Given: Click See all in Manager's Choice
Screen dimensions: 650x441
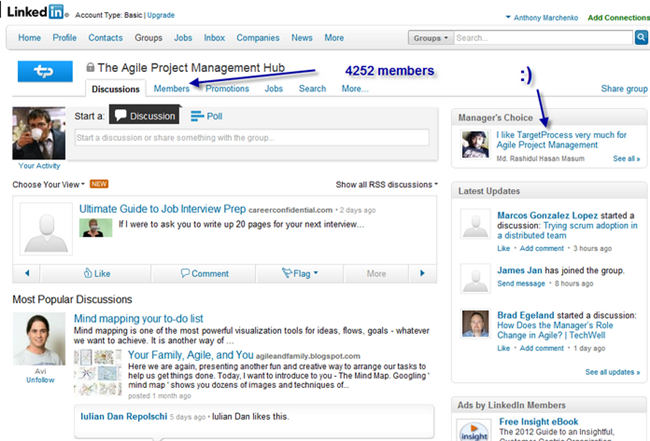Looking at the screenshot, I should click(x=626, y=159).
